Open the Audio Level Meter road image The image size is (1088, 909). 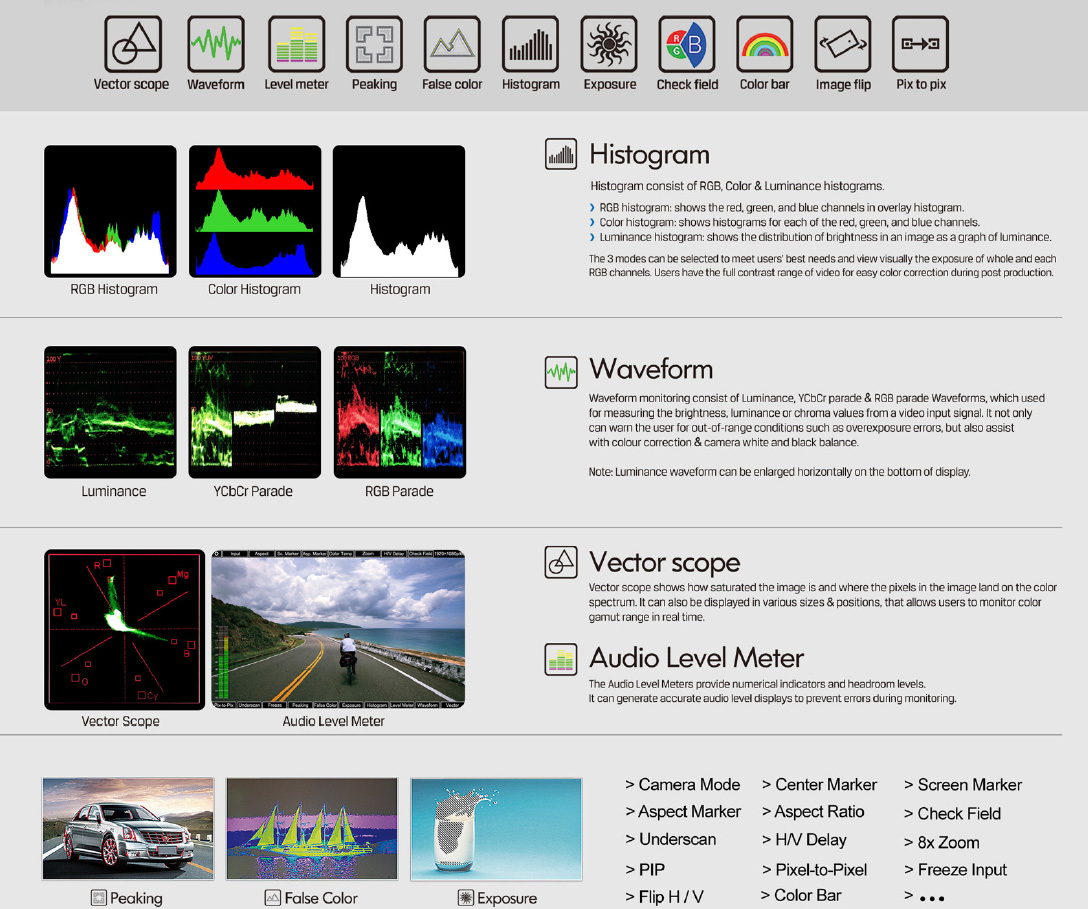(338, 629)
